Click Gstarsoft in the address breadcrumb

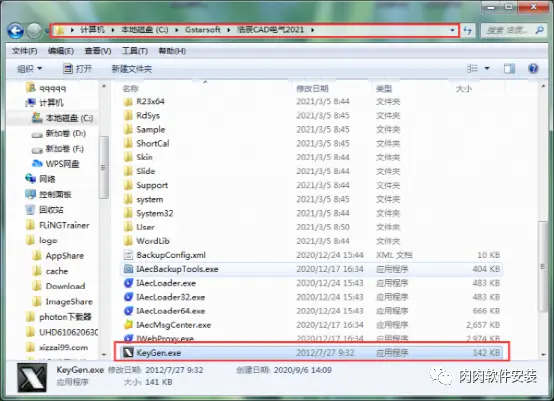click(203, 30)
